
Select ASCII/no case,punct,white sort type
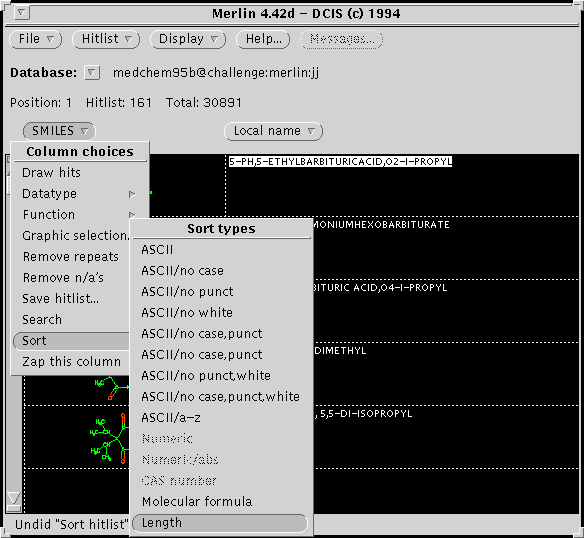pos(220,397)
